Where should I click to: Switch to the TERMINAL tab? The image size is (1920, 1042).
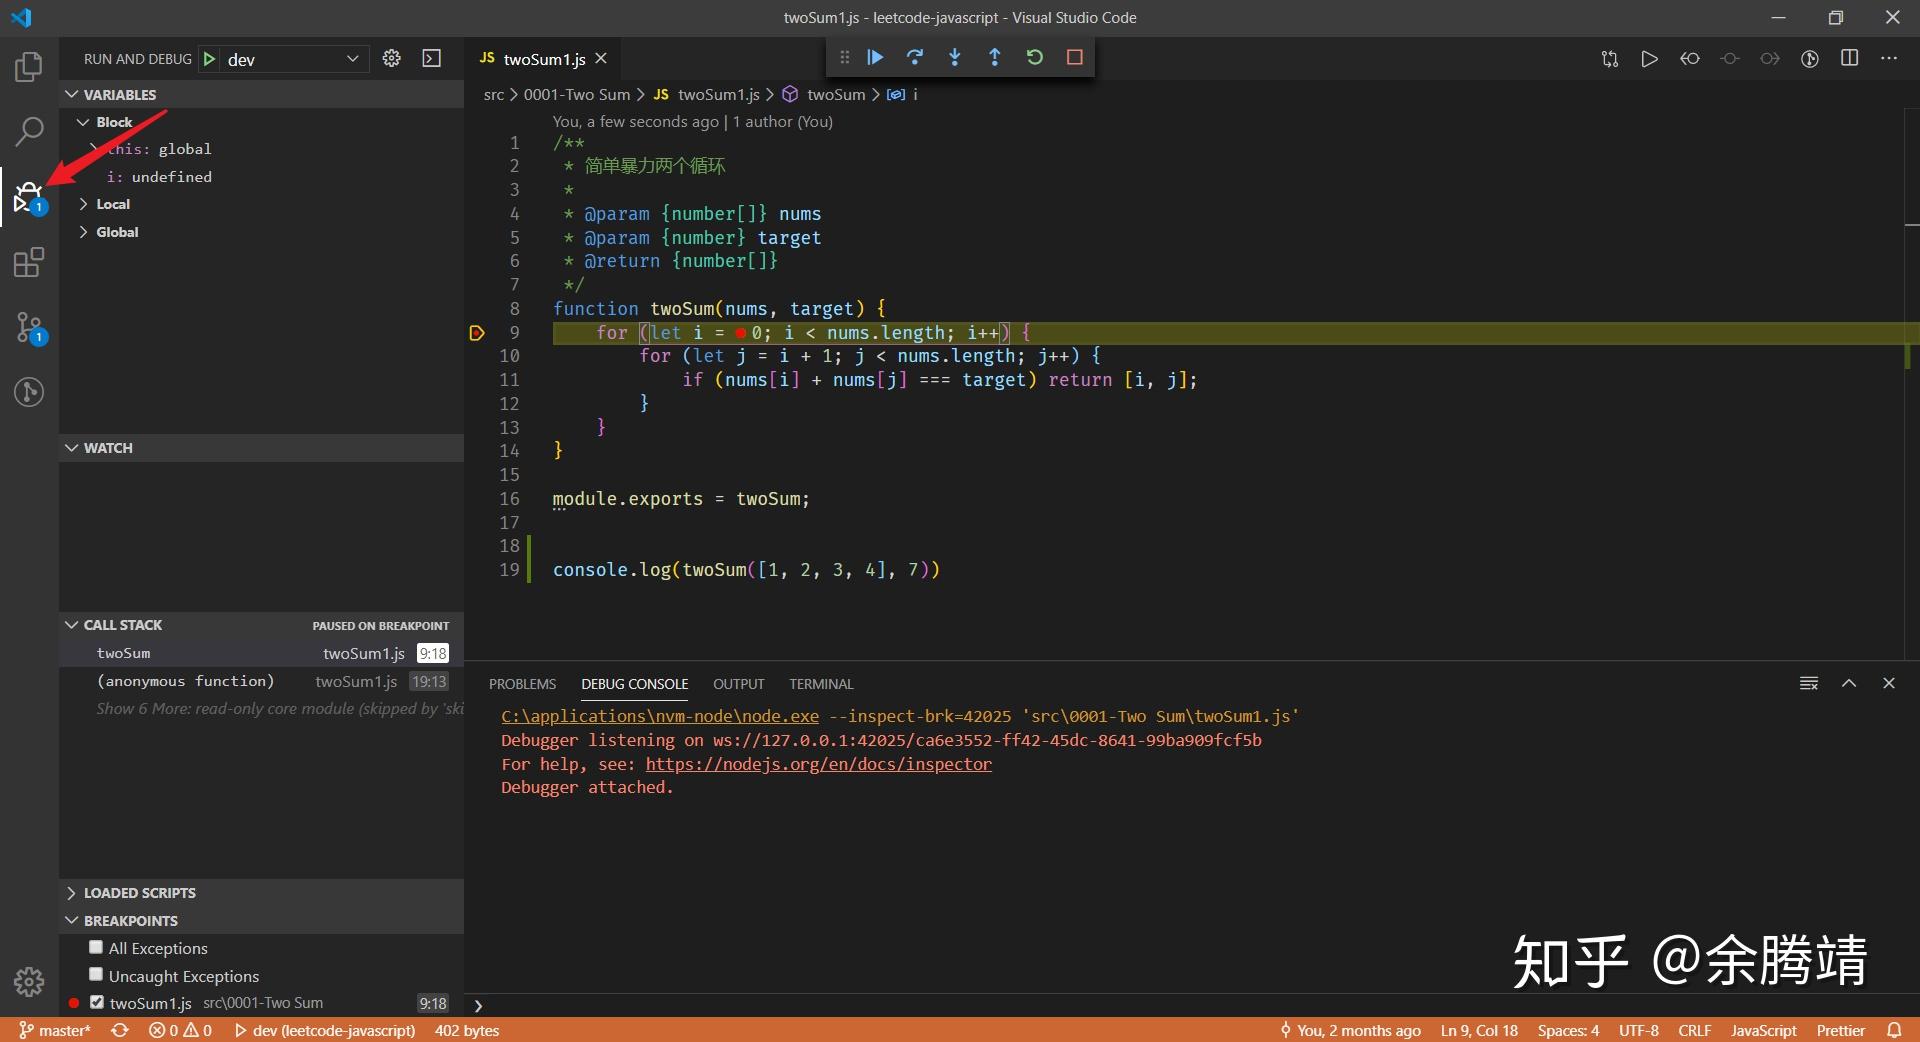pos(820,684)
